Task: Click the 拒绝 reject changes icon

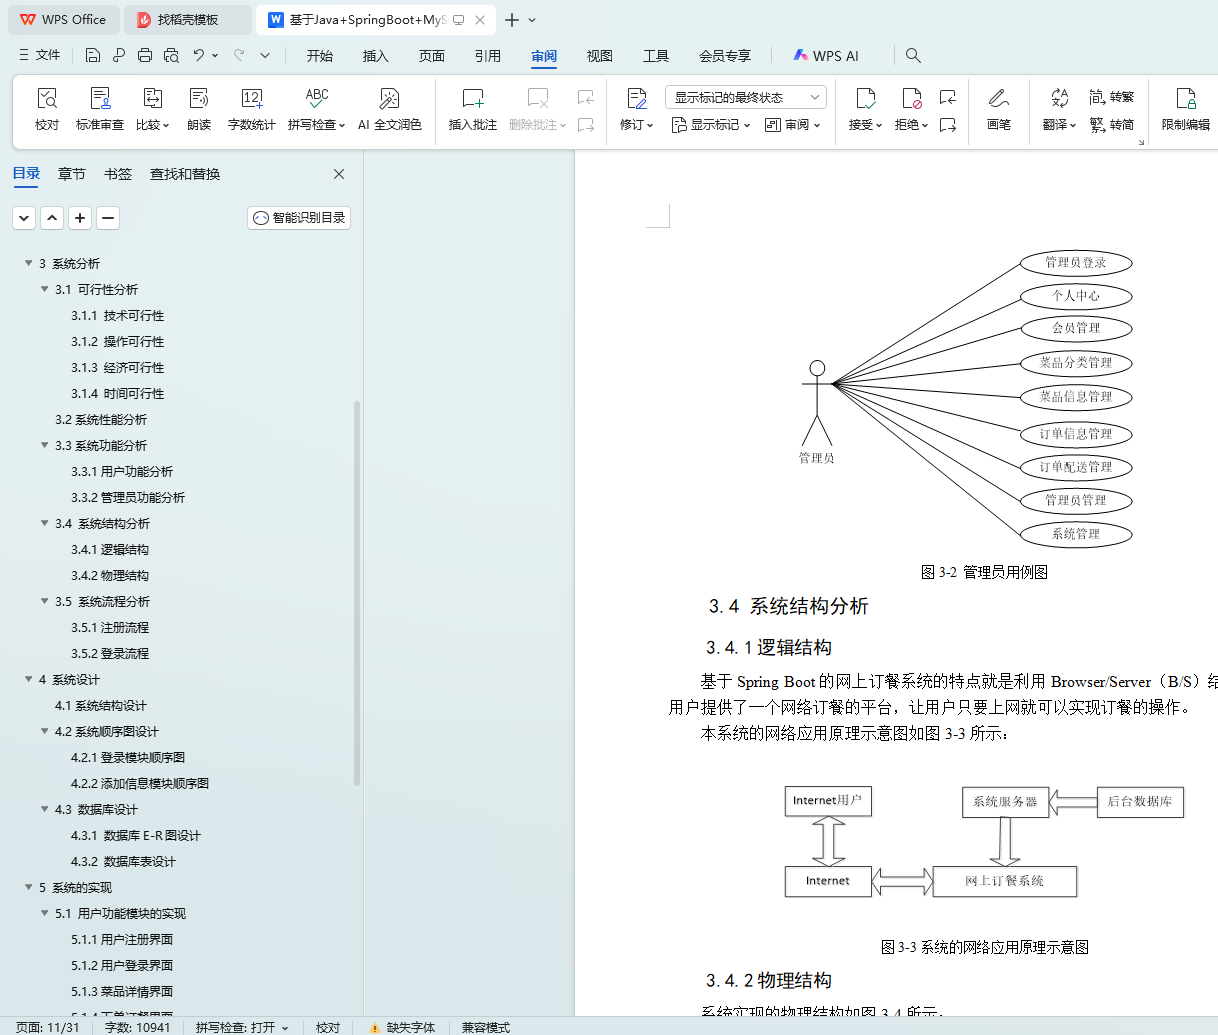Action: click(x=911, y=98)
